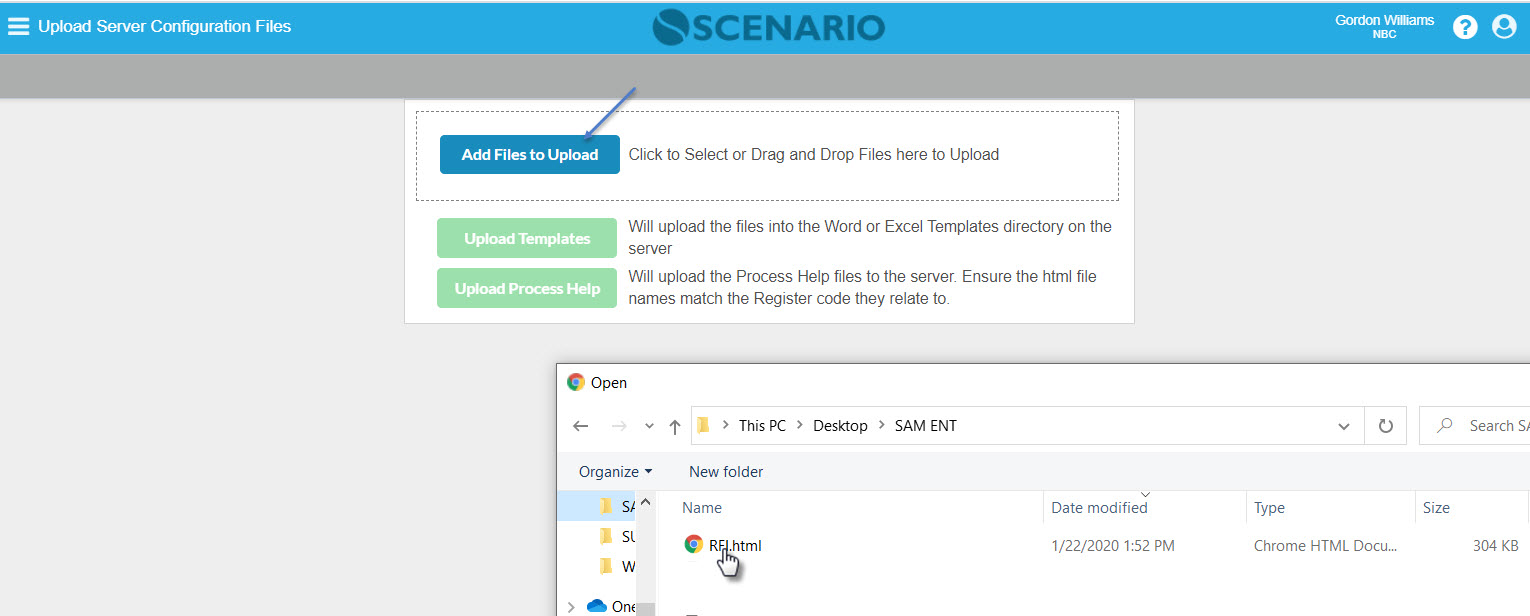Open the recent locations dropdown arrow

pyautogui.click(x=649, y=427)
